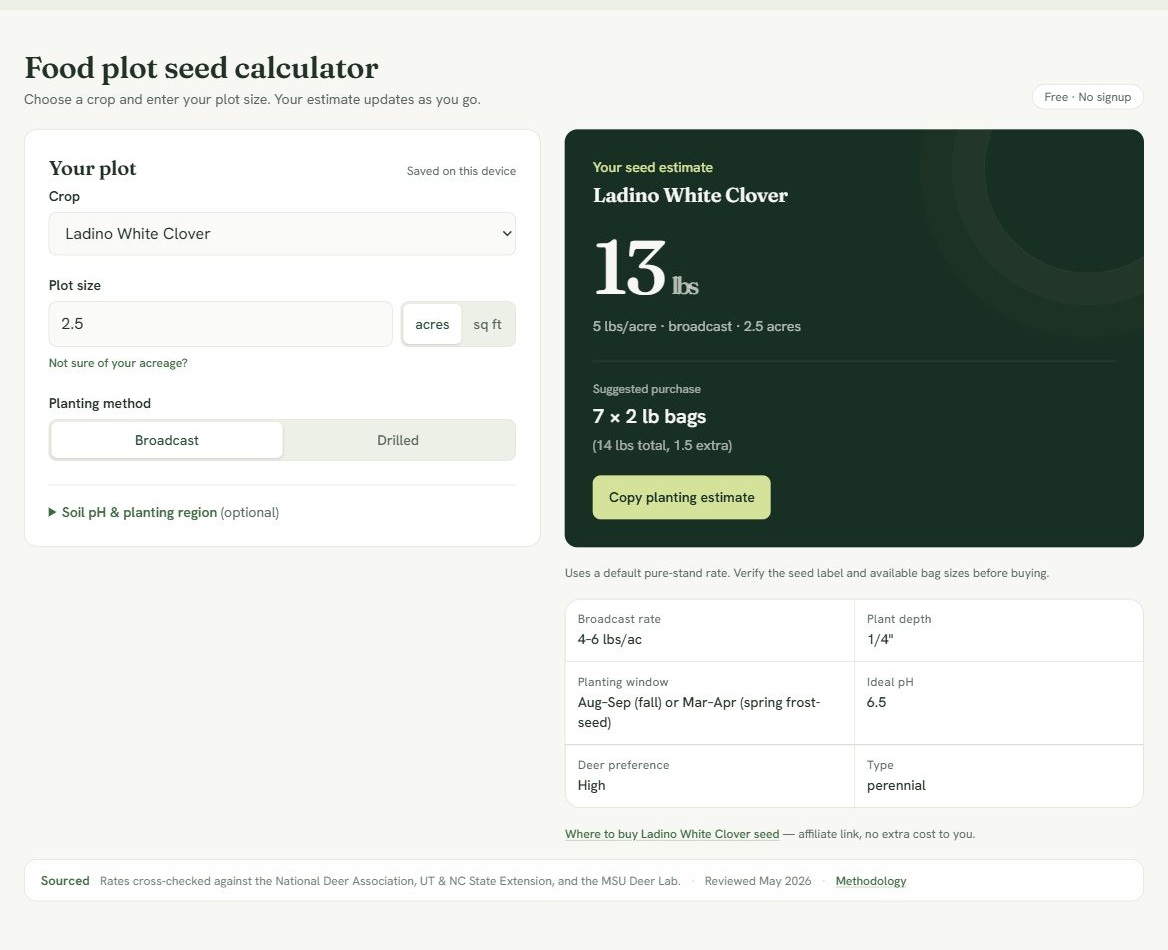Click the Free · No signup badge

1088,97
